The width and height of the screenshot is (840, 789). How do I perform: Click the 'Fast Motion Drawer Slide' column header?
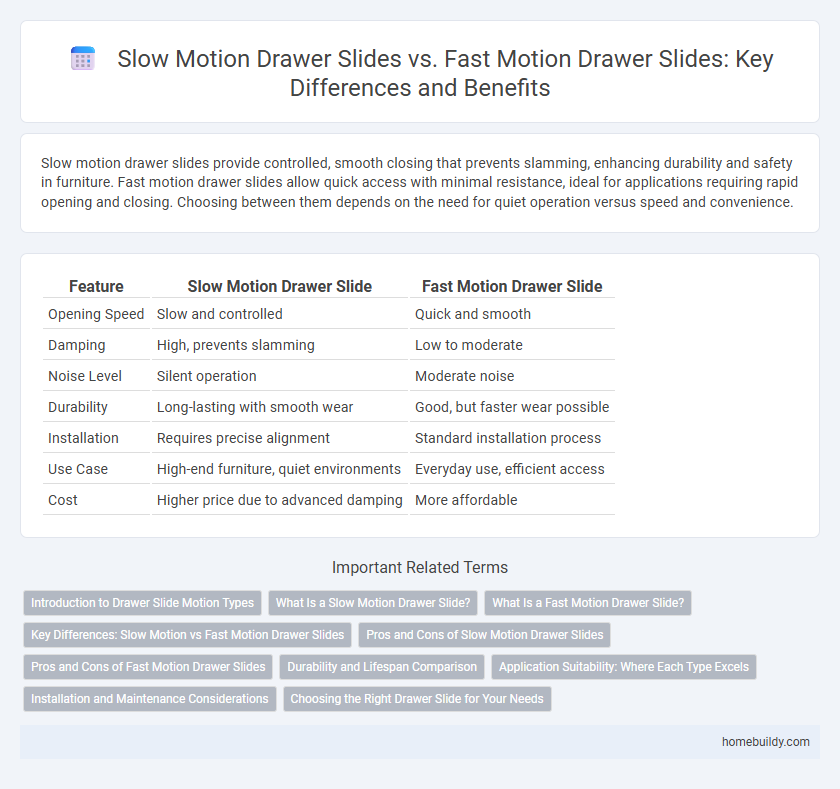pos(512,287)
